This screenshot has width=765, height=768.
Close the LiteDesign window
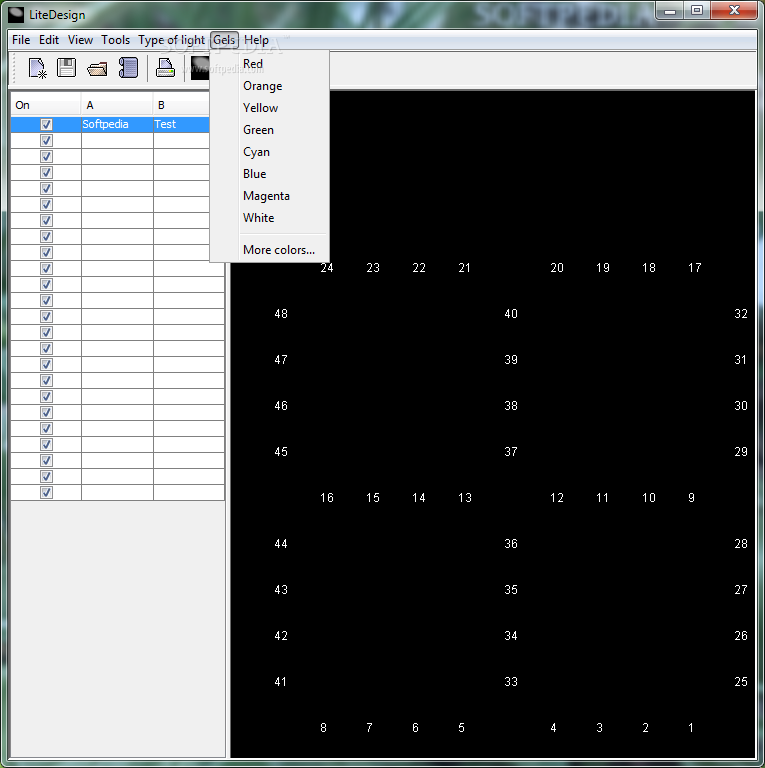734,11
